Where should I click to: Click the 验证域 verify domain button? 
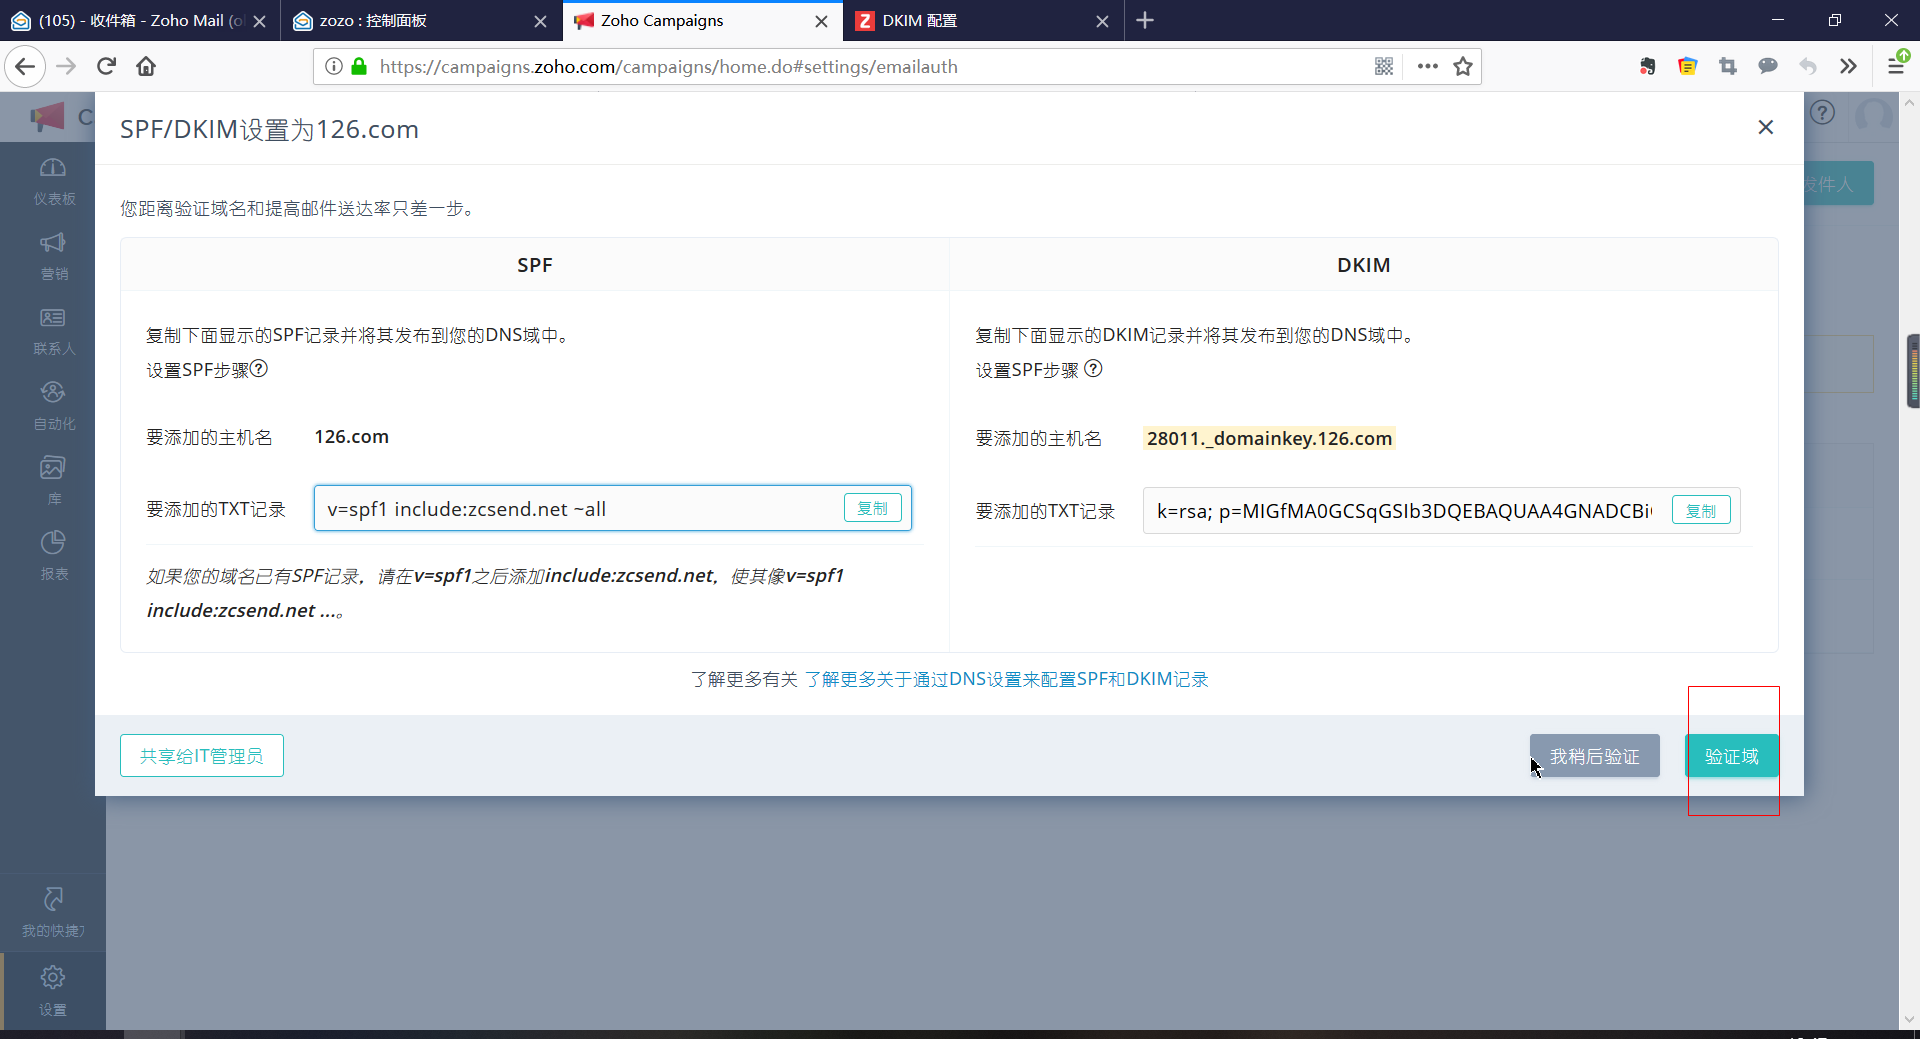1731,756
